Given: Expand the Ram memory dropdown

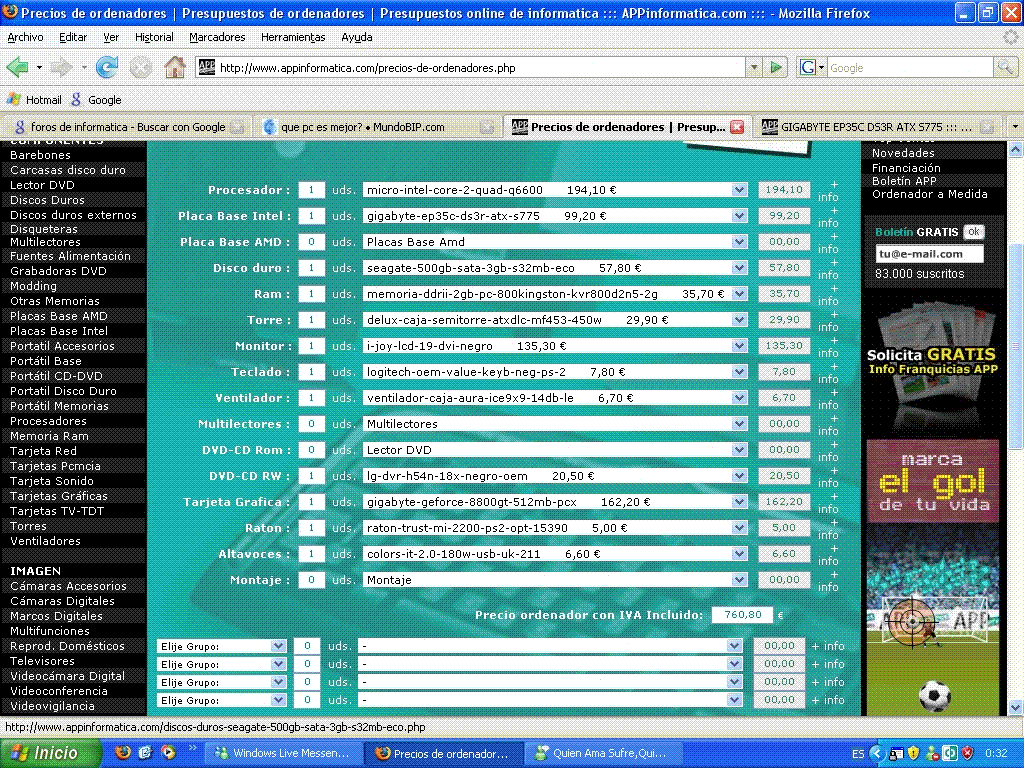Looking at the screenshot, I should coord(739,294).
